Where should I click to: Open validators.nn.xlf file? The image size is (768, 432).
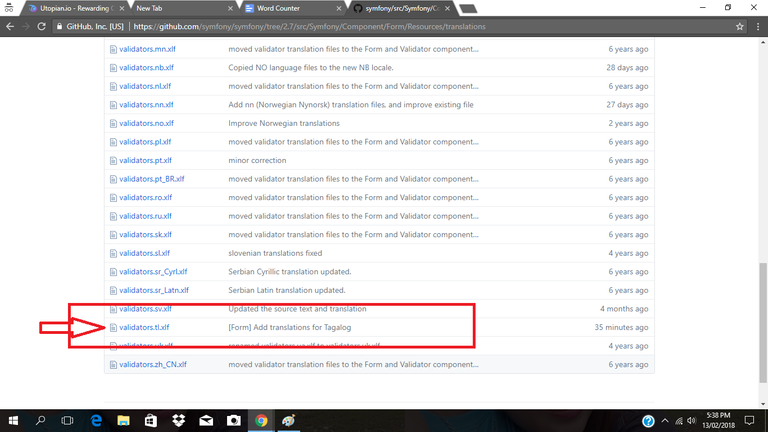[x=146, y=105]
